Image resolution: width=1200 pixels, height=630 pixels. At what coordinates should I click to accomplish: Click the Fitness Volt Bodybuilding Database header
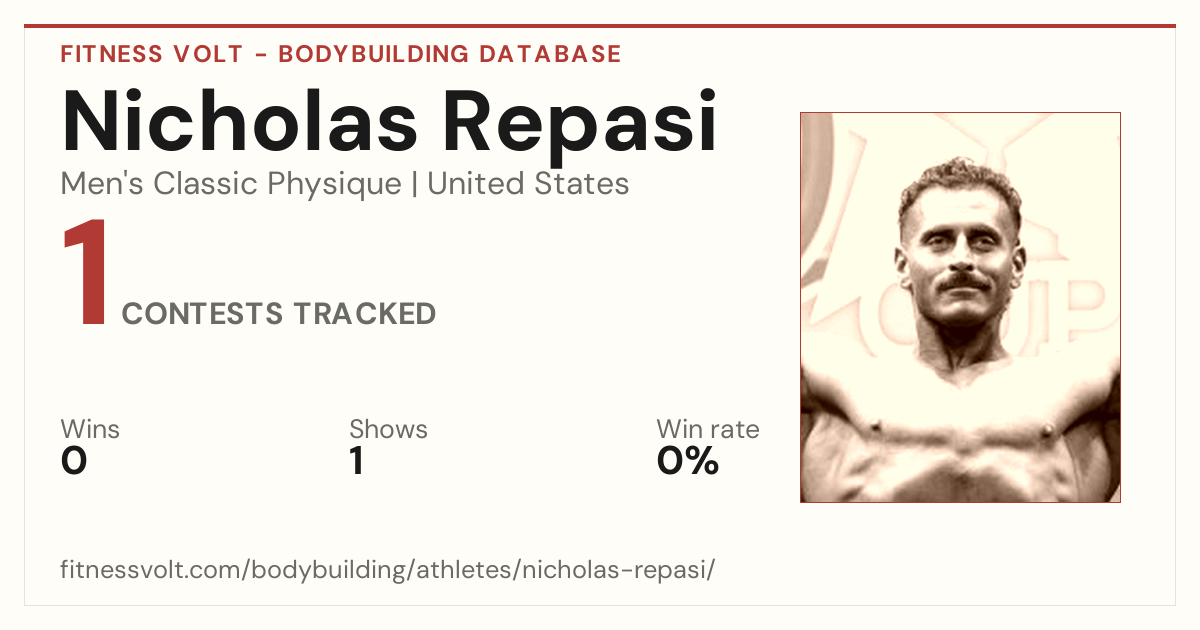pos(341,54)
